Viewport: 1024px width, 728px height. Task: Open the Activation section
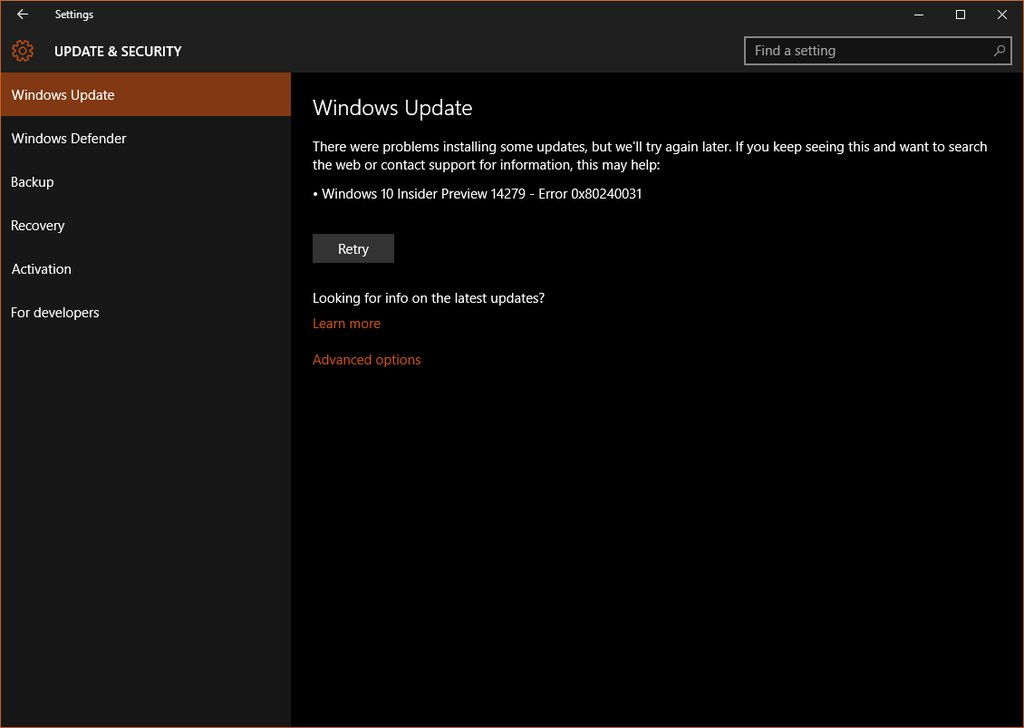point(146,269)
